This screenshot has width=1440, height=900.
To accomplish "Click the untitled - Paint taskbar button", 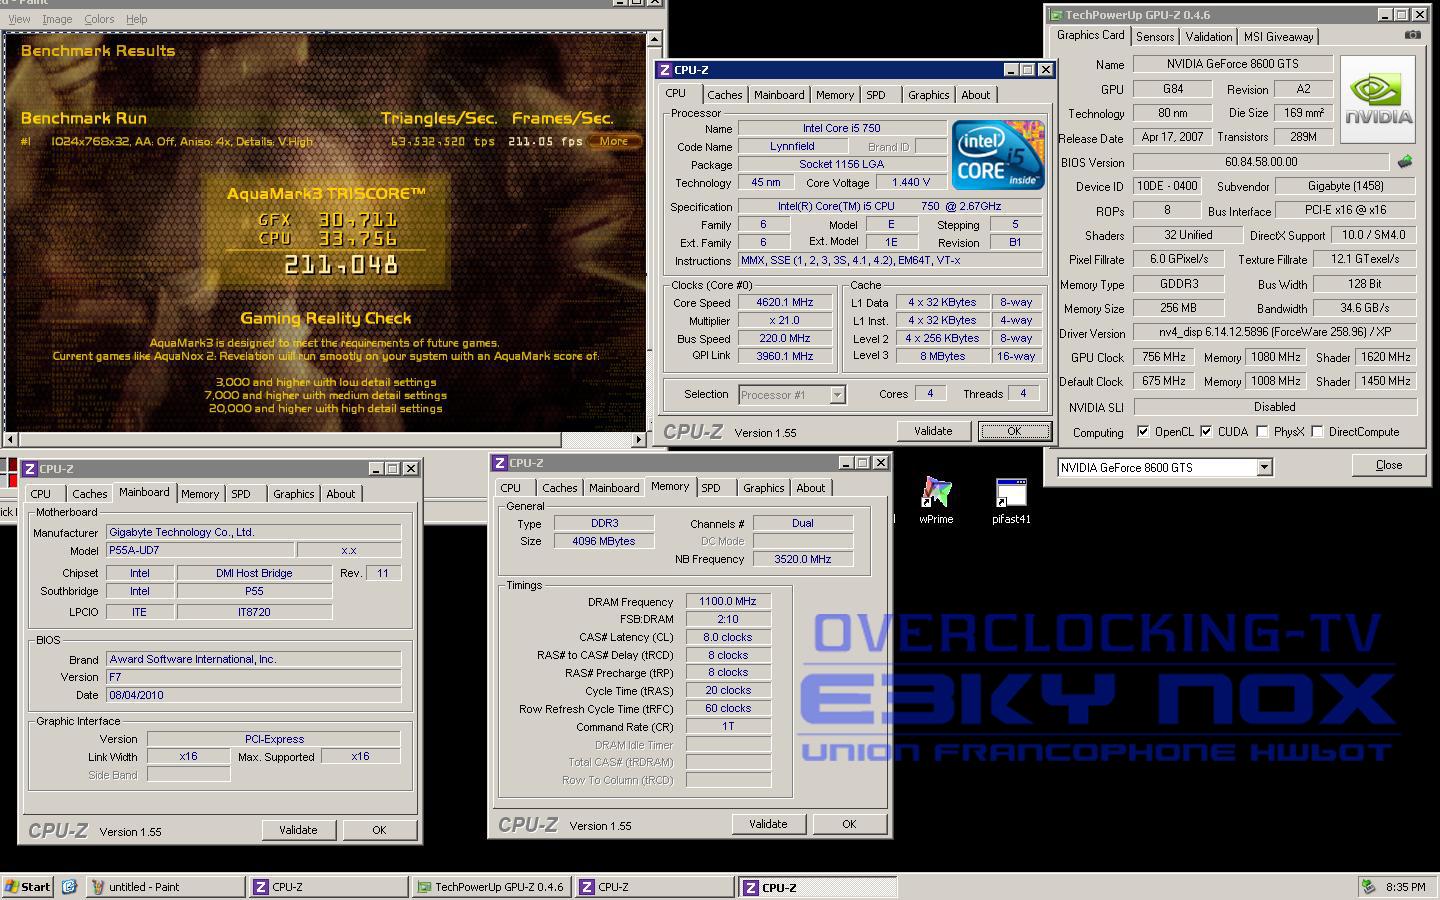I will [166, 886].
